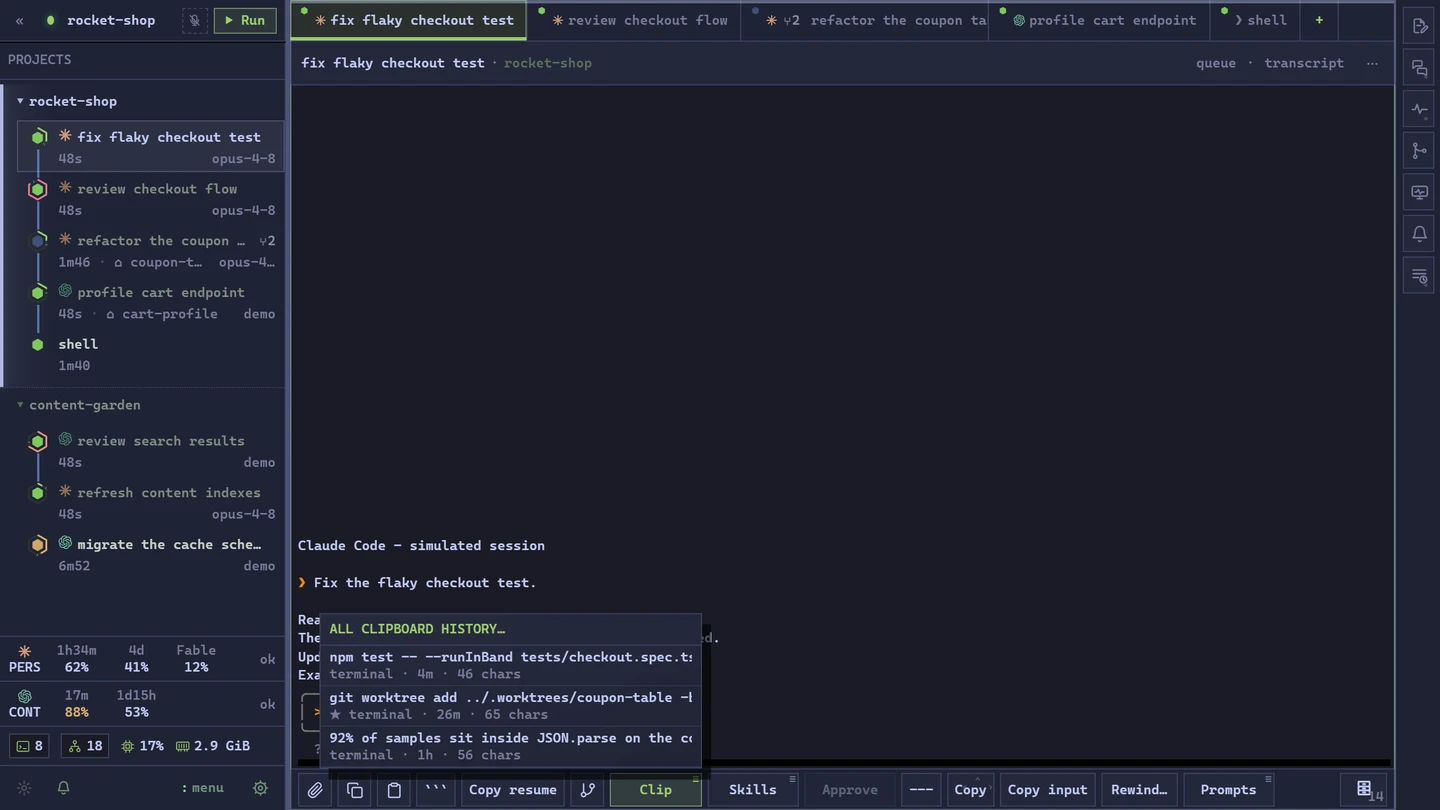
Task: Open the settings gear in the sidebar footer
Action: click(x=260, y=788)
